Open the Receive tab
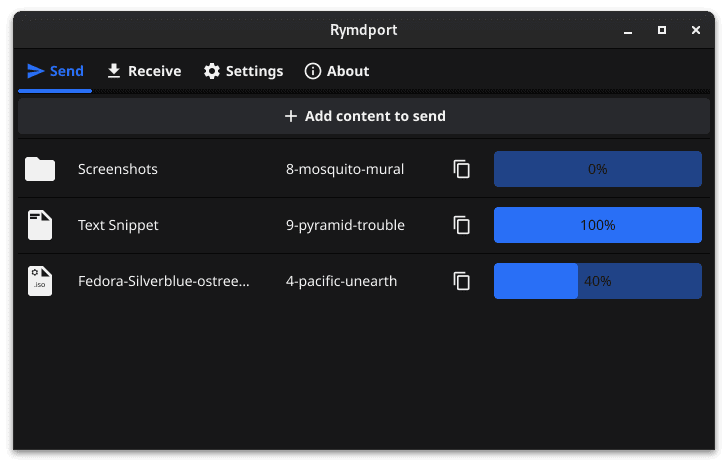 coord(144,71)
